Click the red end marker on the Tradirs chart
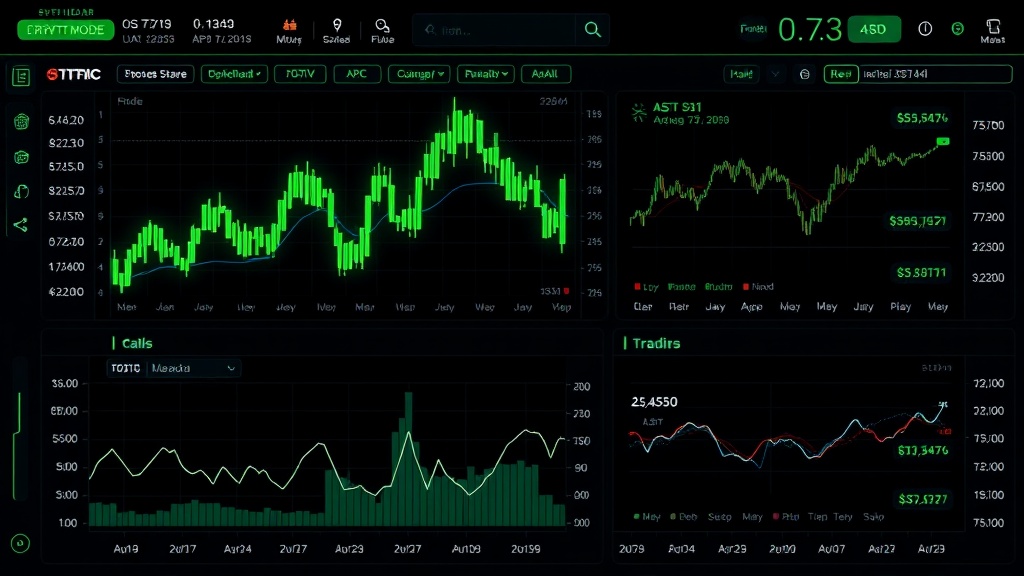 [x=946, y=432]
